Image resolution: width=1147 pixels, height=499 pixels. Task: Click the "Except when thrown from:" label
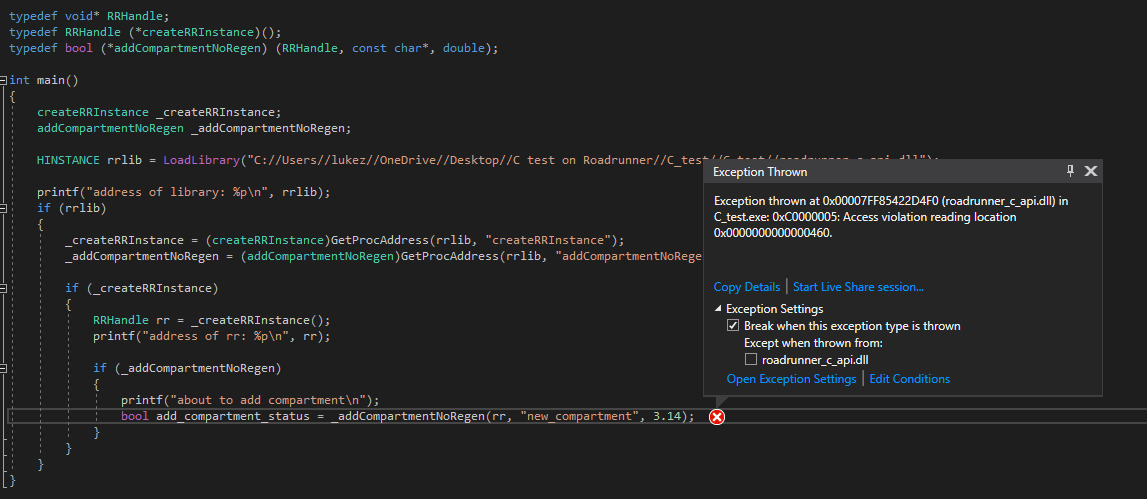[813, 342]
